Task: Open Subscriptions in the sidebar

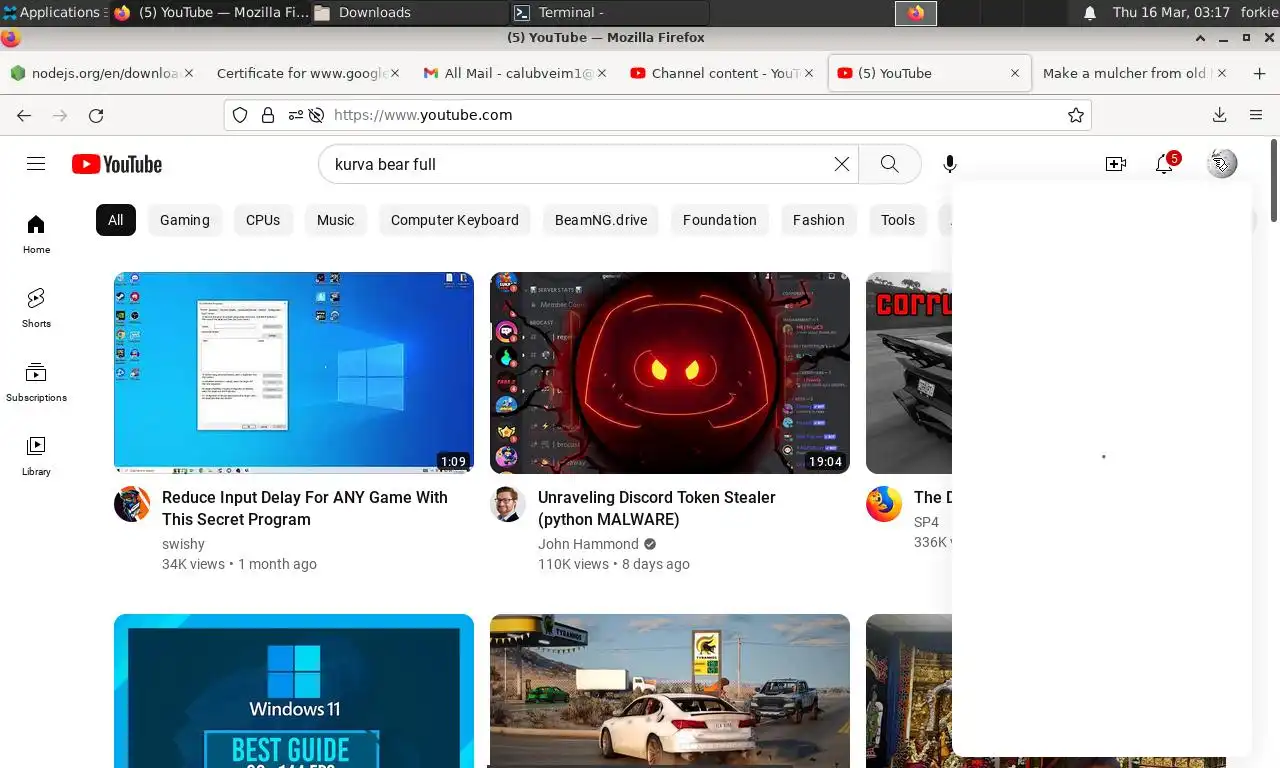Action: pos(36,382)
